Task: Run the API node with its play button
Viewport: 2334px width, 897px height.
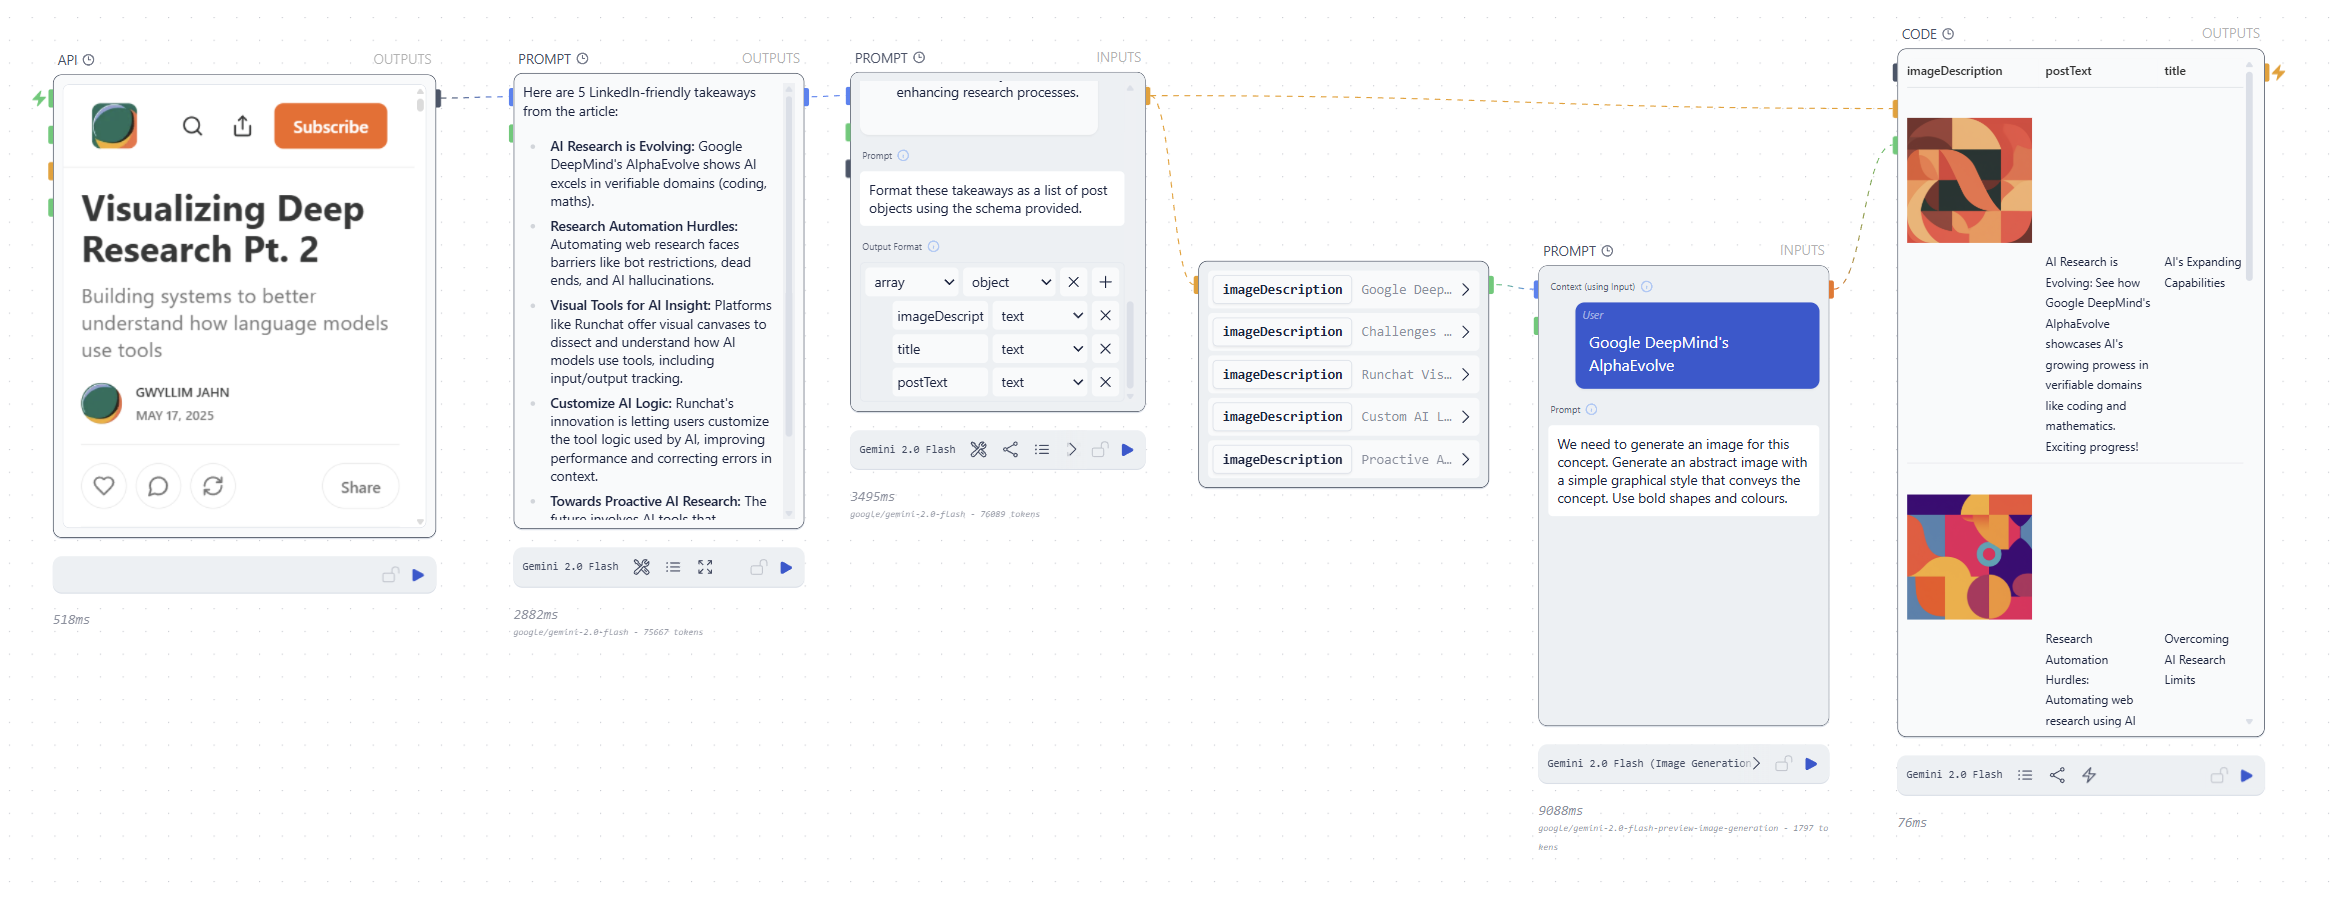Action: pos(418,575)
